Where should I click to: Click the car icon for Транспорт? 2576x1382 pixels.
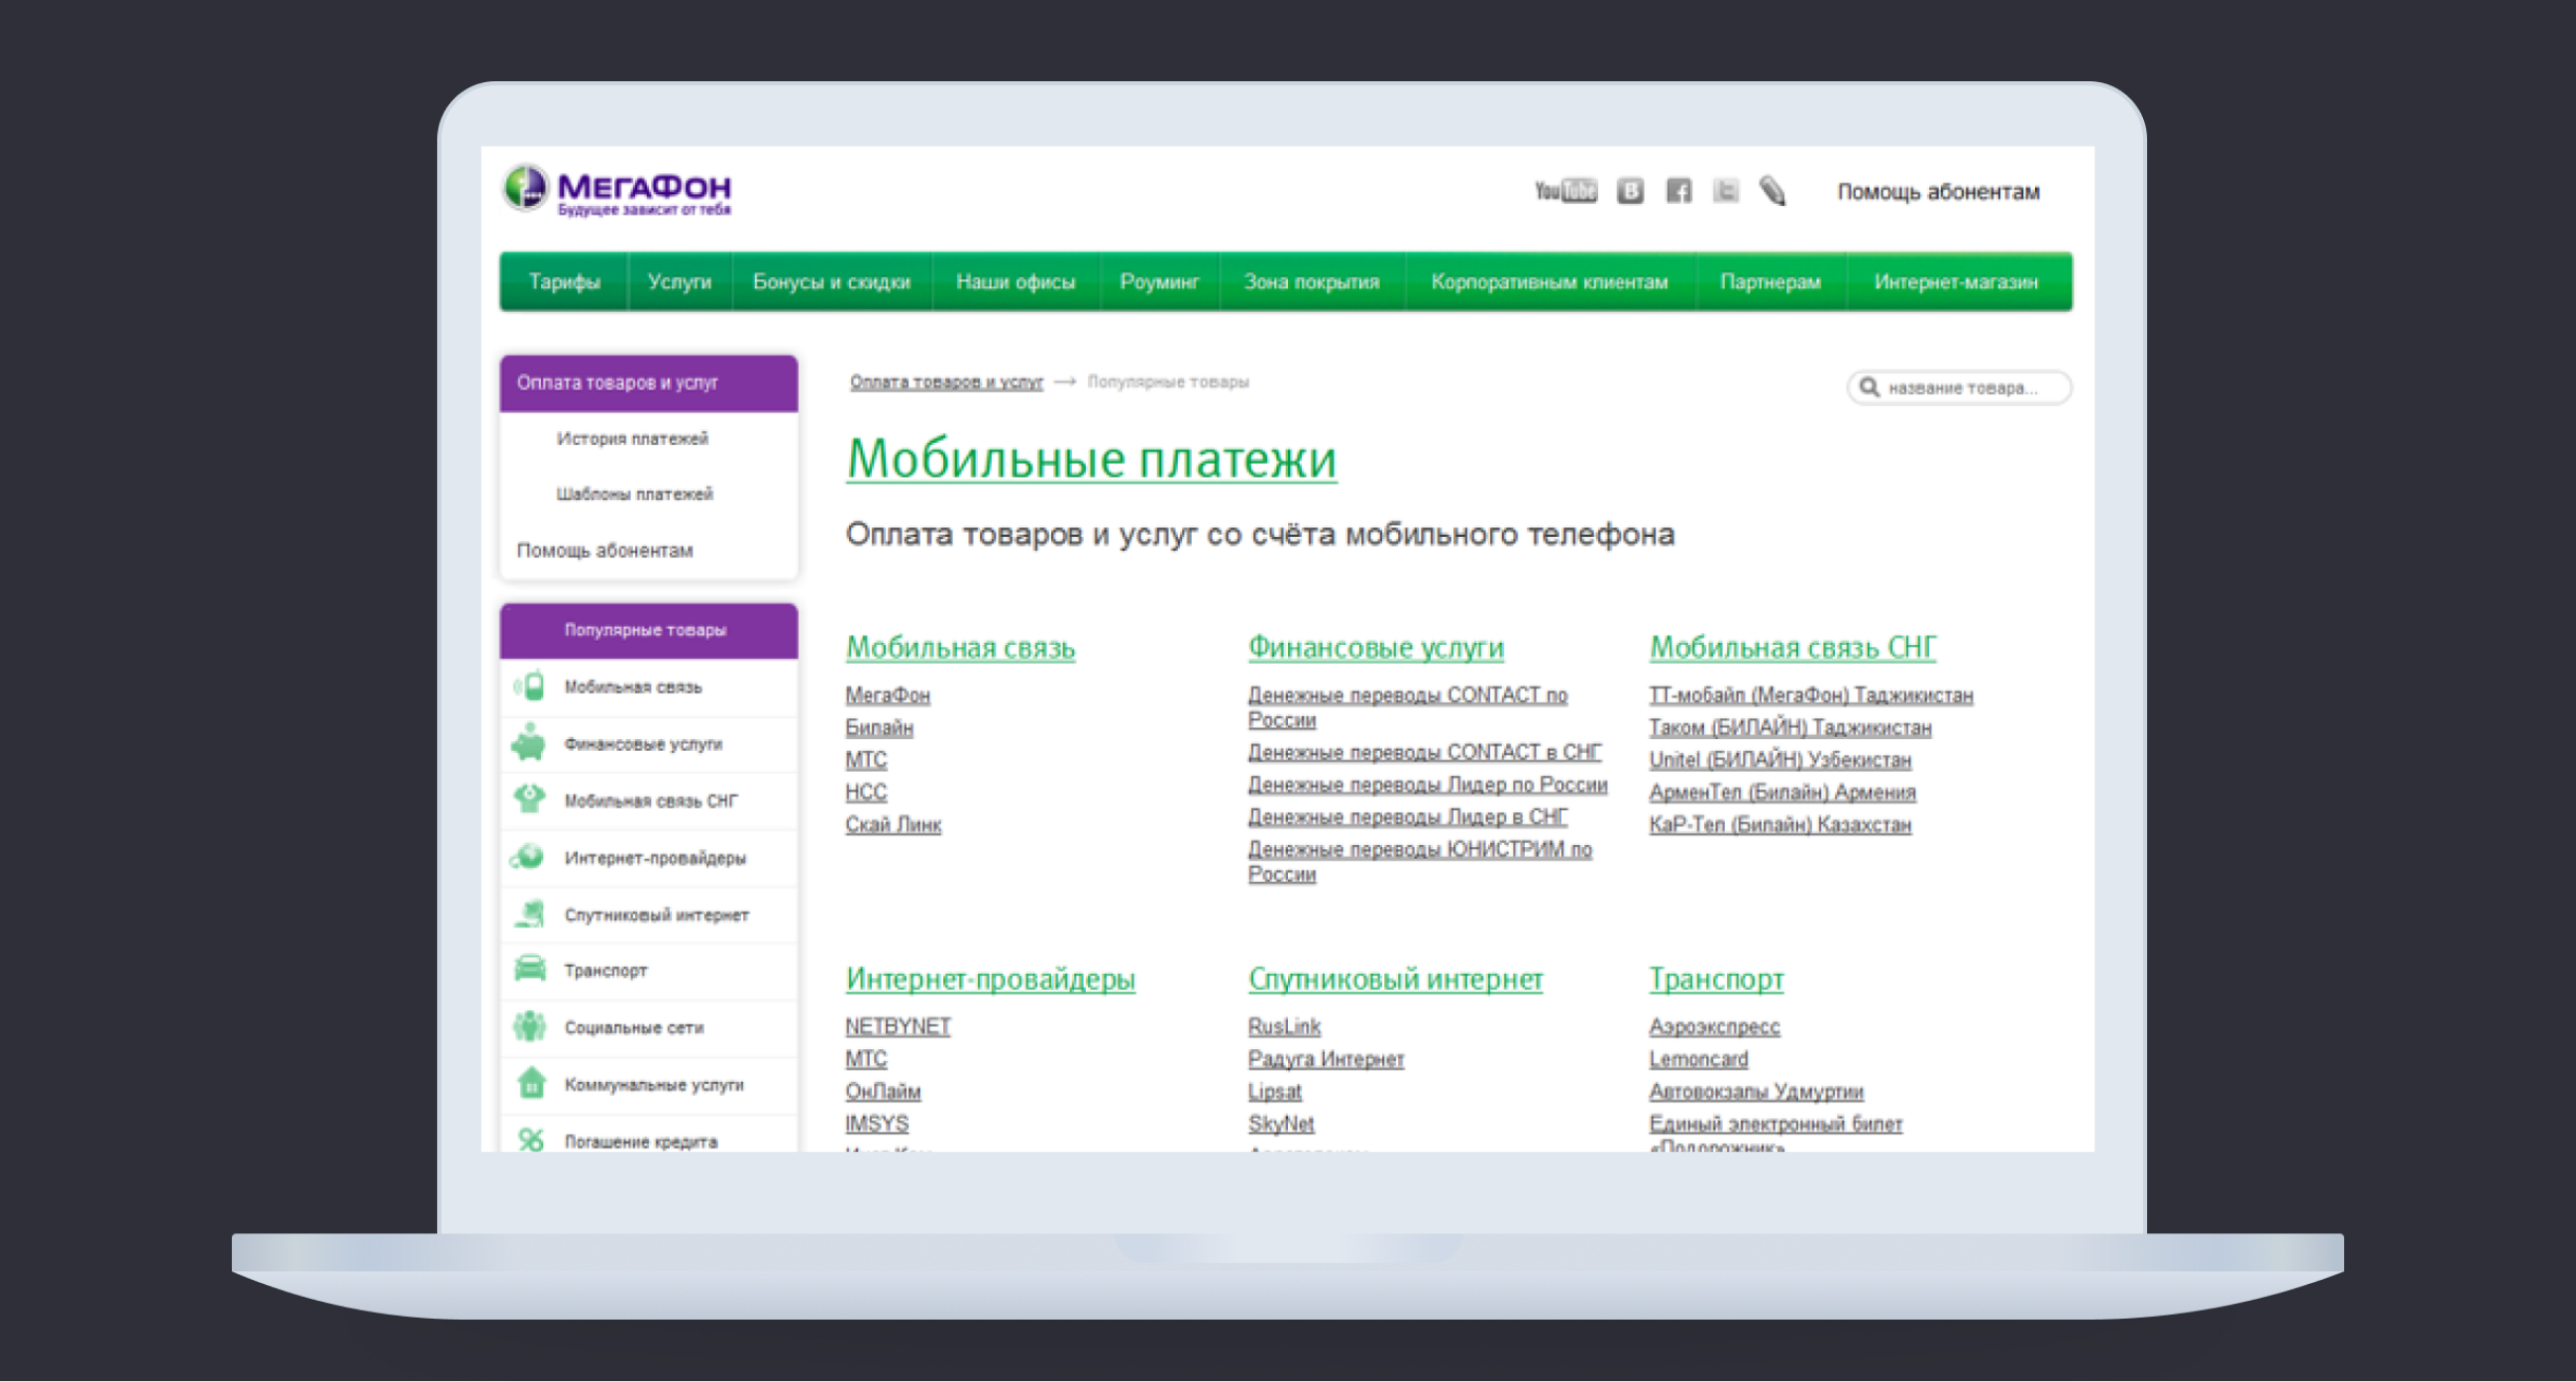click(530, 969)
